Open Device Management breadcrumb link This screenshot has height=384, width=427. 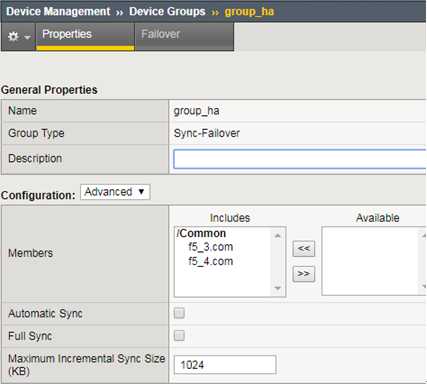(x=58, y=11)
